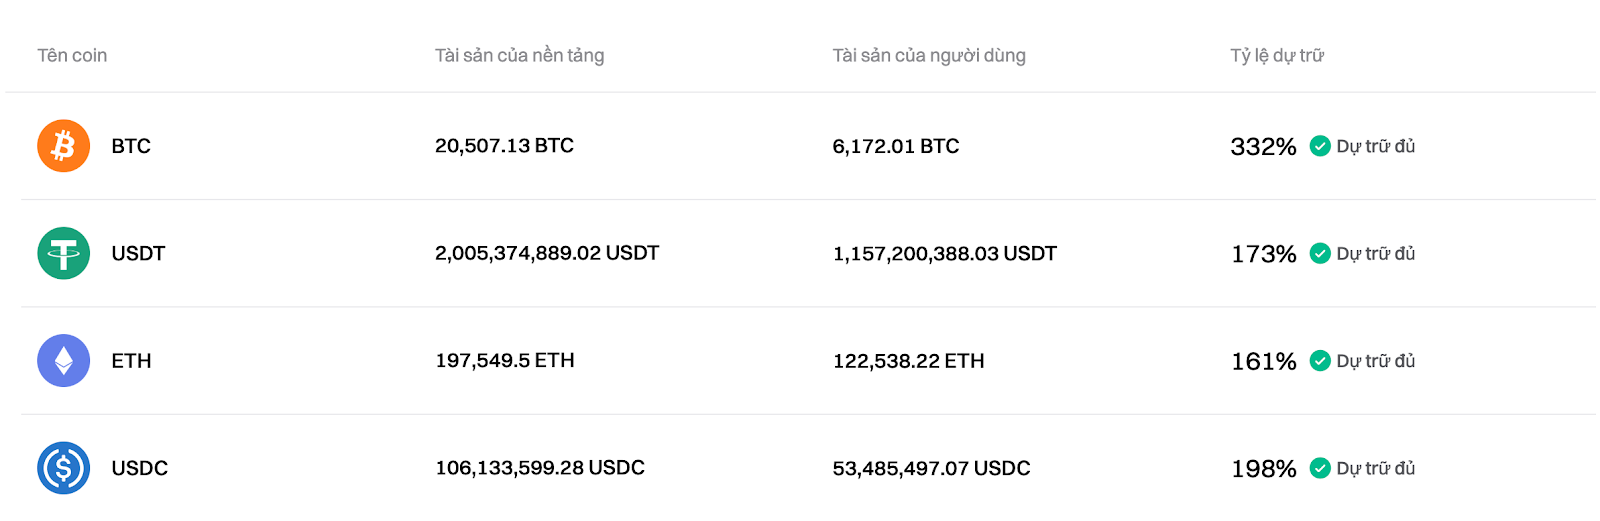The image size is (1600, 521).
Task: Select the Tài sản của người dùng header
Action: pos(929,56)
